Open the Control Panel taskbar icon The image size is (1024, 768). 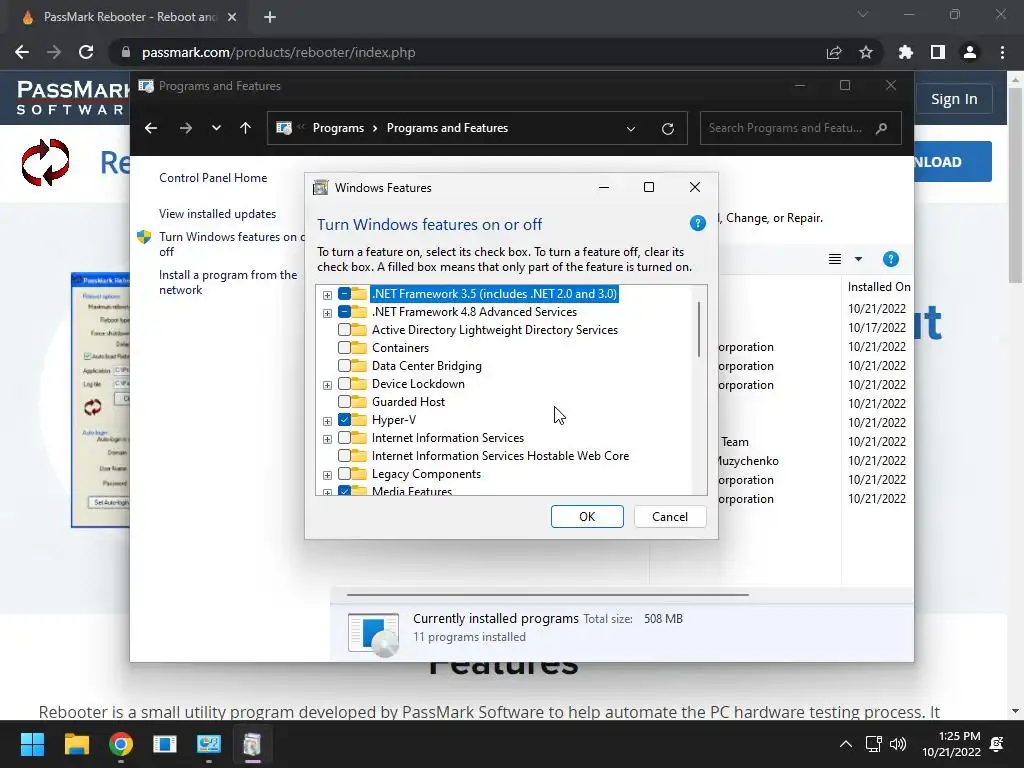pos(209,744)
